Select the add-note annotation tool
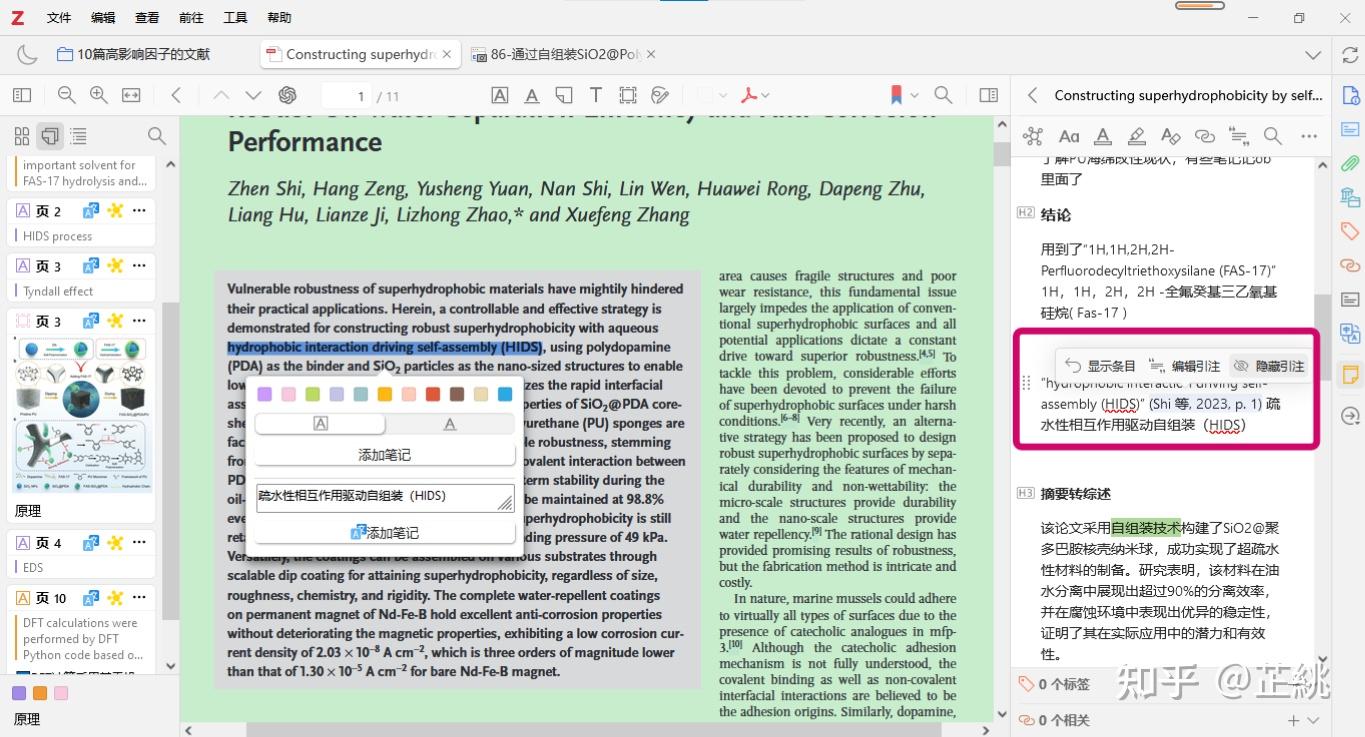 click(x=565, y=94)
